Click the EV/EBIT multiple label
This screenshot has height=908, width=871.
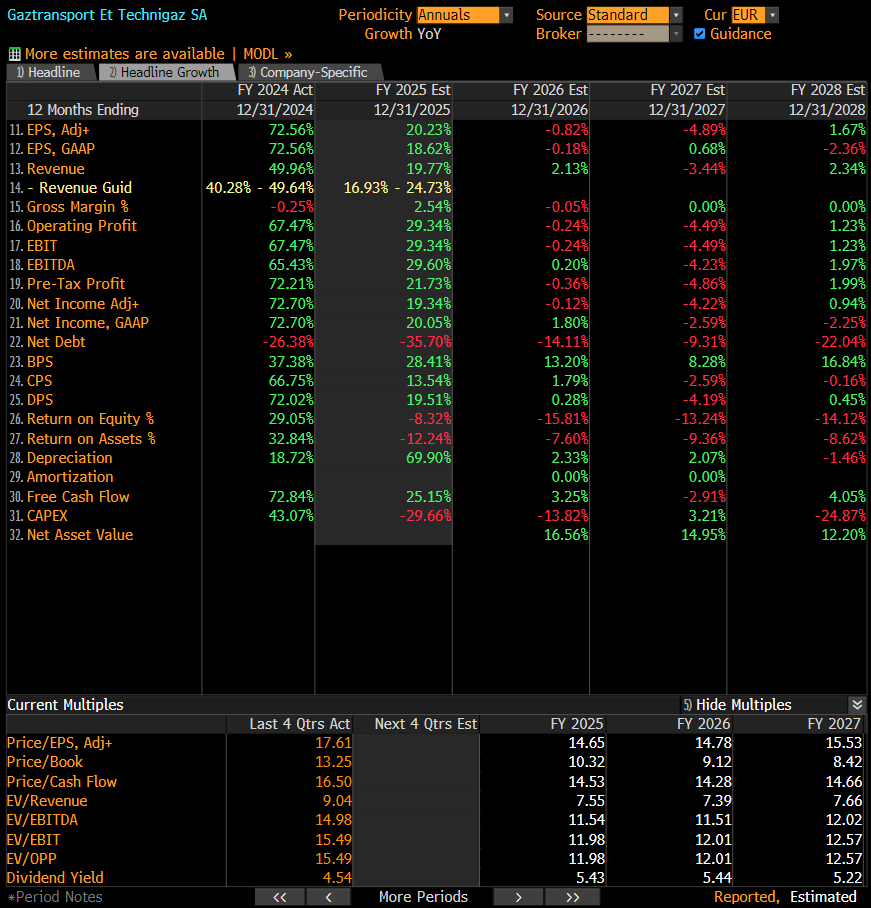pyautogui.click(x=34, y=840)
